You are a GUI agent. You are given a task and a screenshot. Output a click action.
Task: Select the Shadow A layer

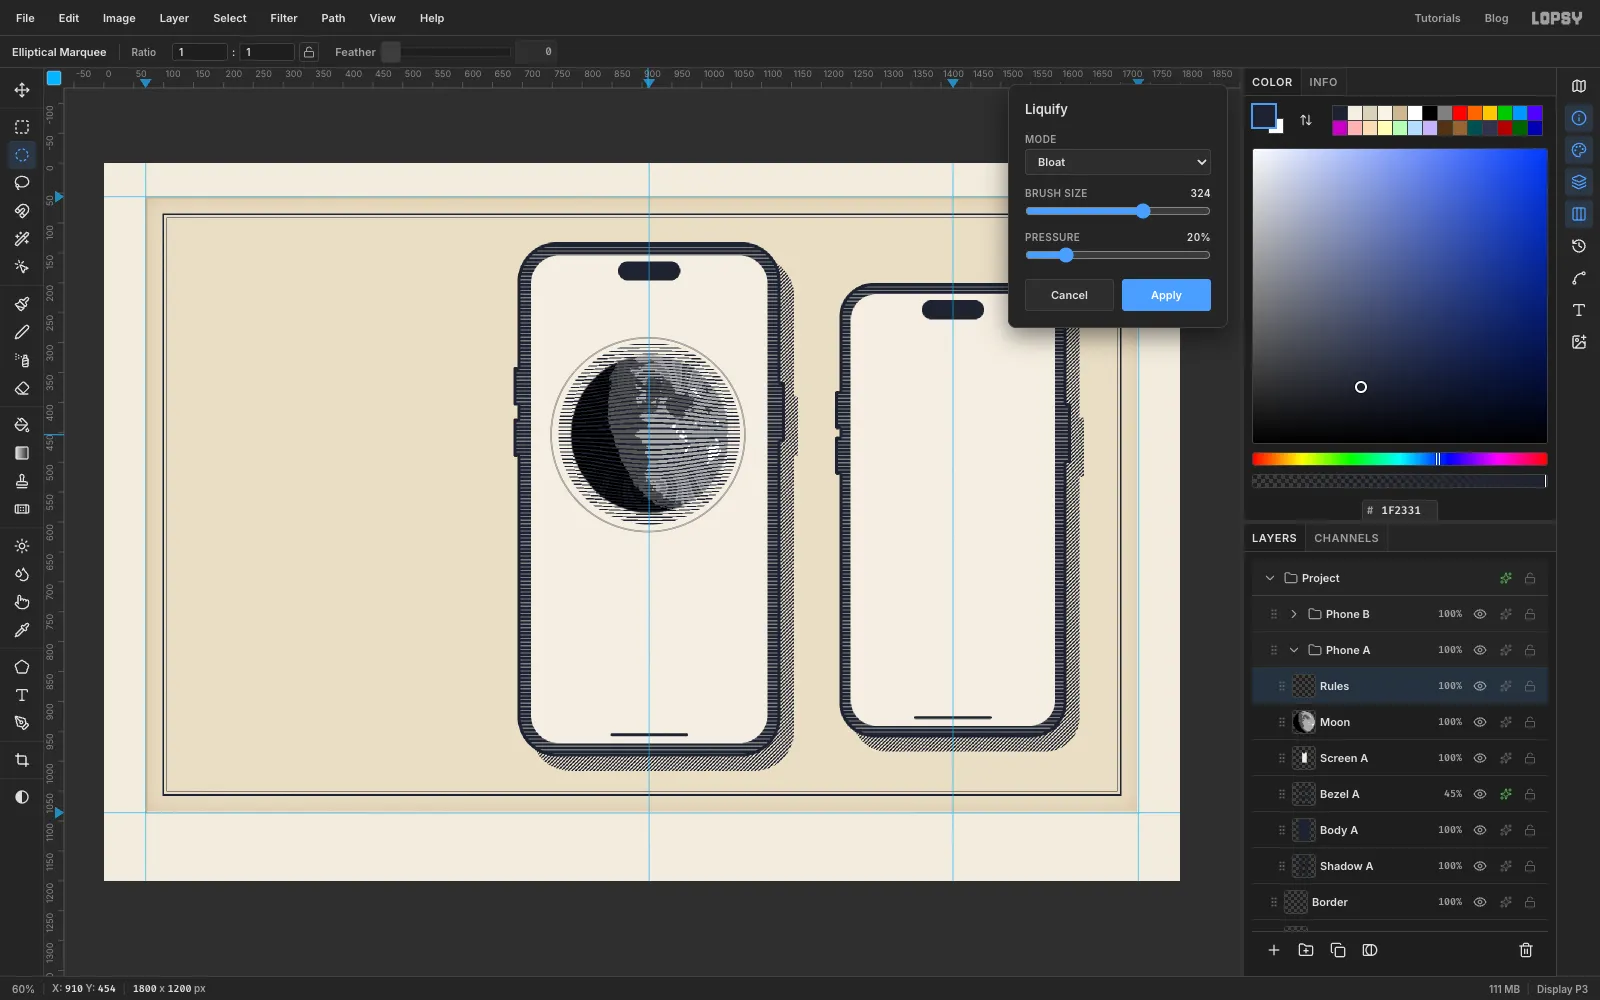(1400, 866)
